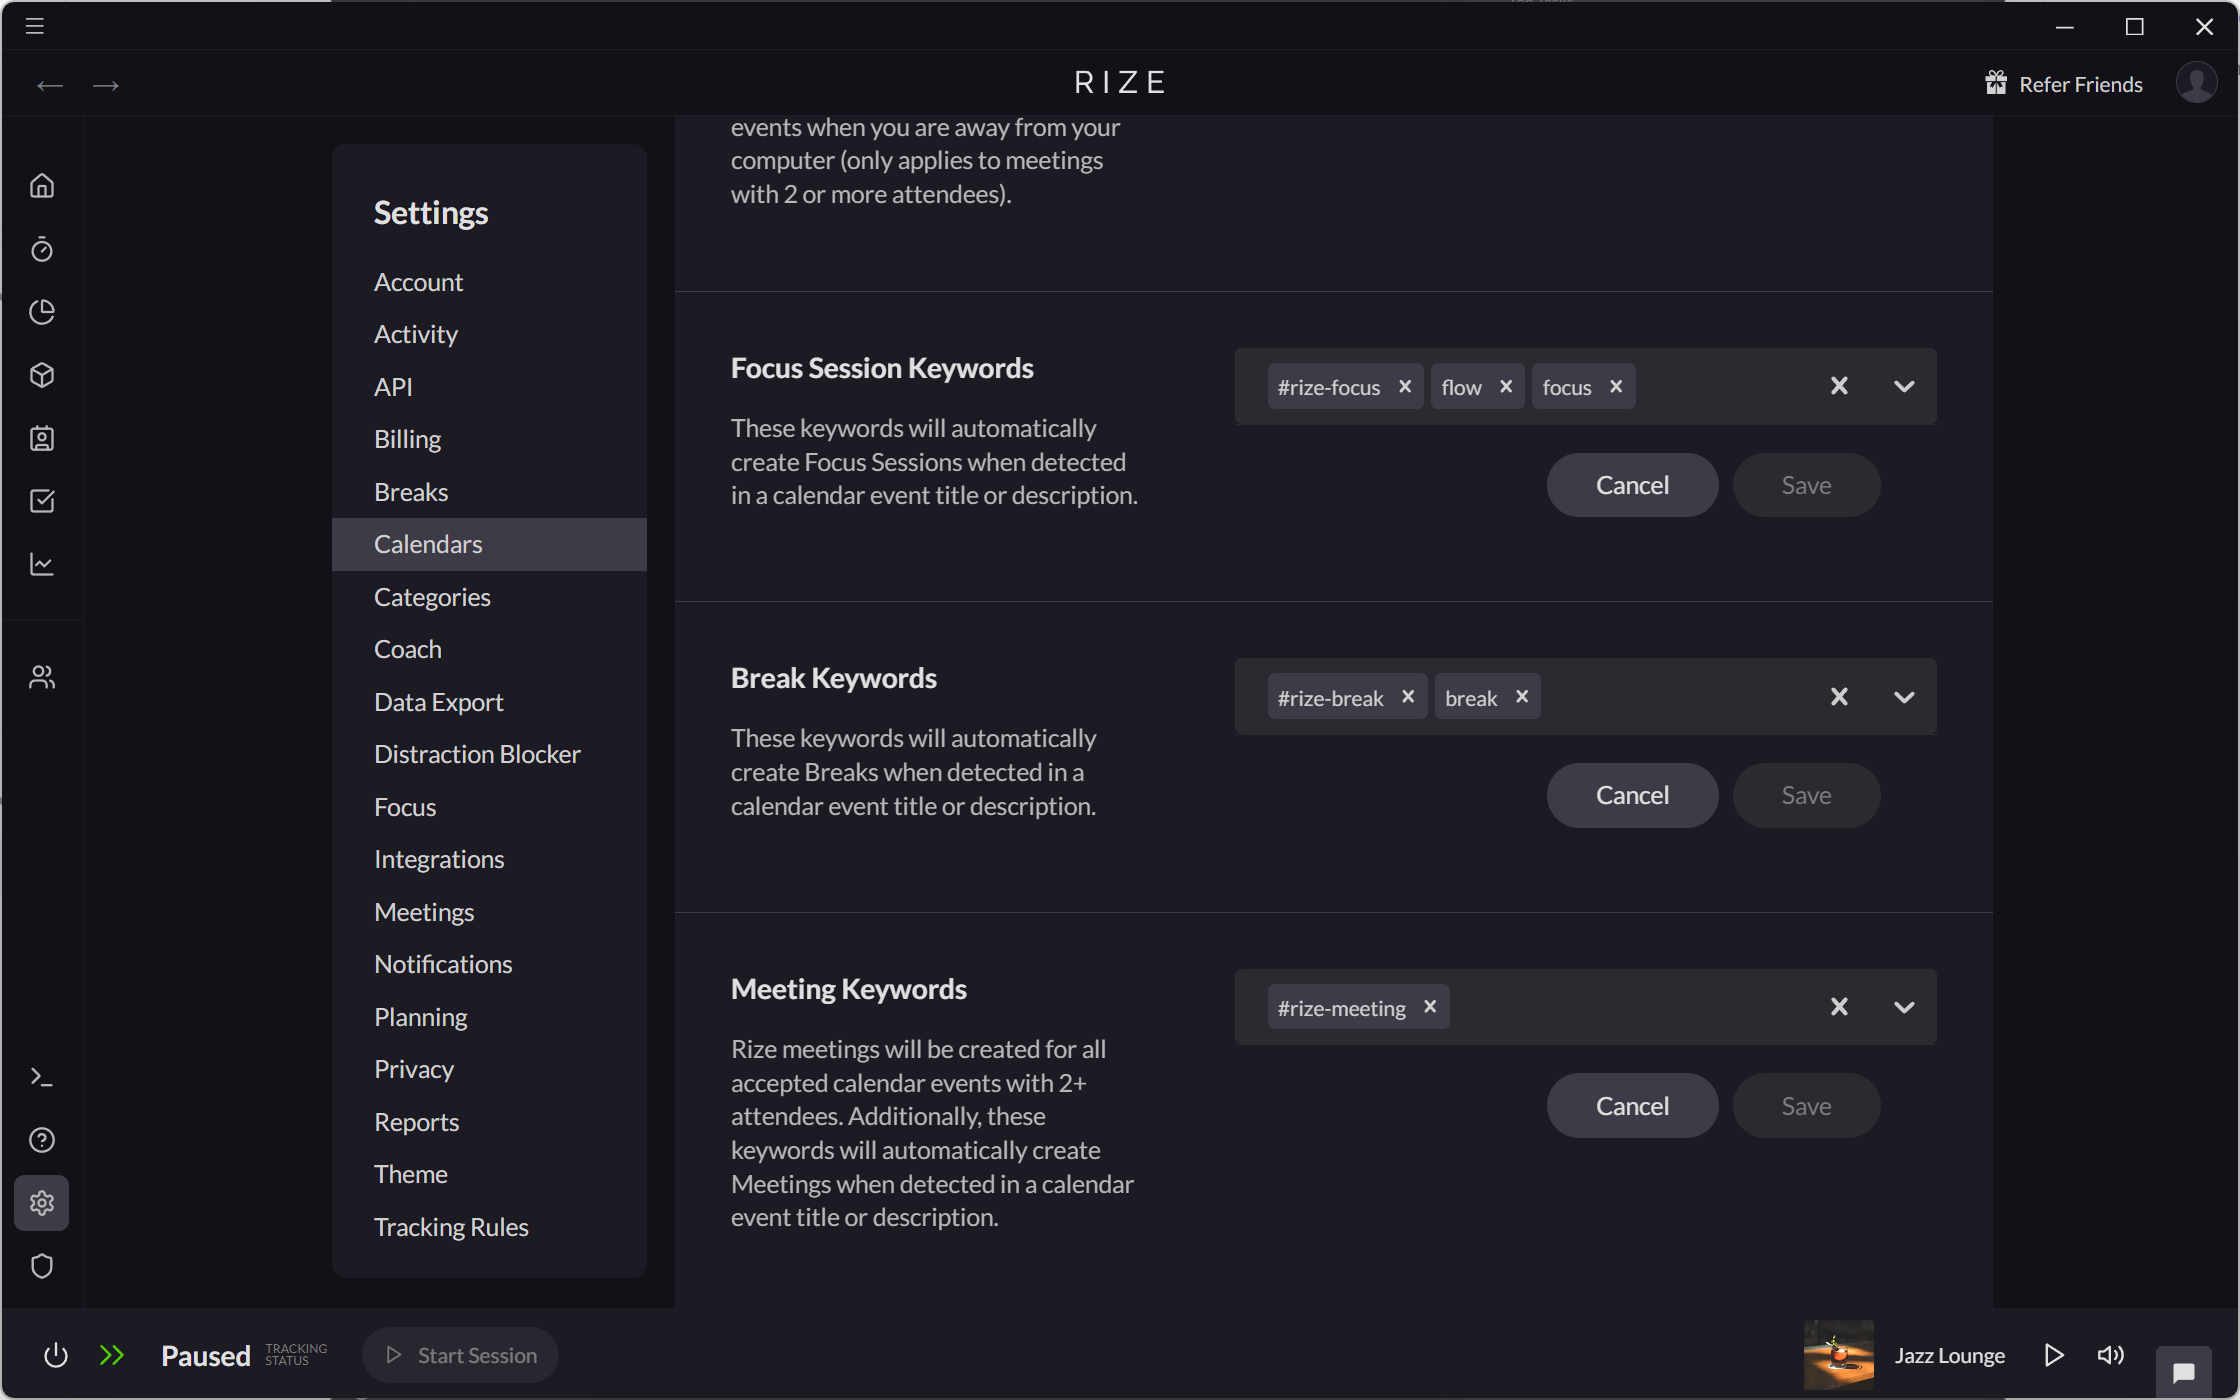
Task: Open the Meeting Keywords dropdown chevron
Action: pyautogui.click(x=1904, y=1007)
